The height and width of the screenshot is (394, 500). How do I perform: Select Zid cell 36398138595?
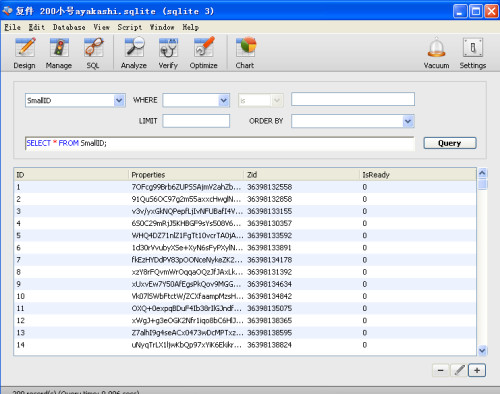[x=269, y=333]
